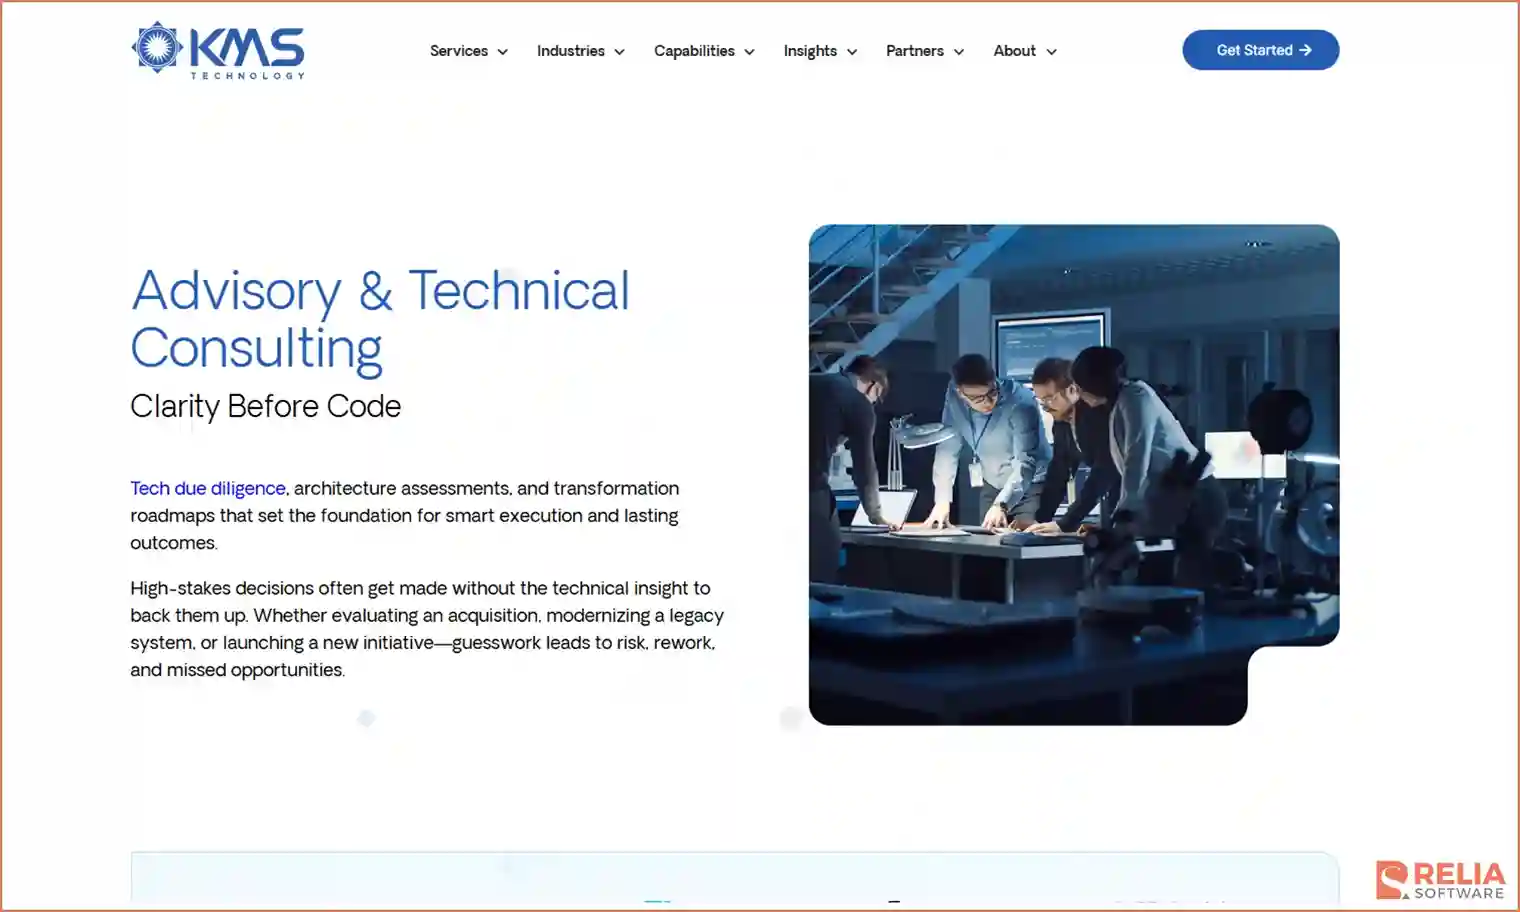Expand the Industries chevron arrow
This screenshot has height=912, width=1520.
[x=619, y=52]
